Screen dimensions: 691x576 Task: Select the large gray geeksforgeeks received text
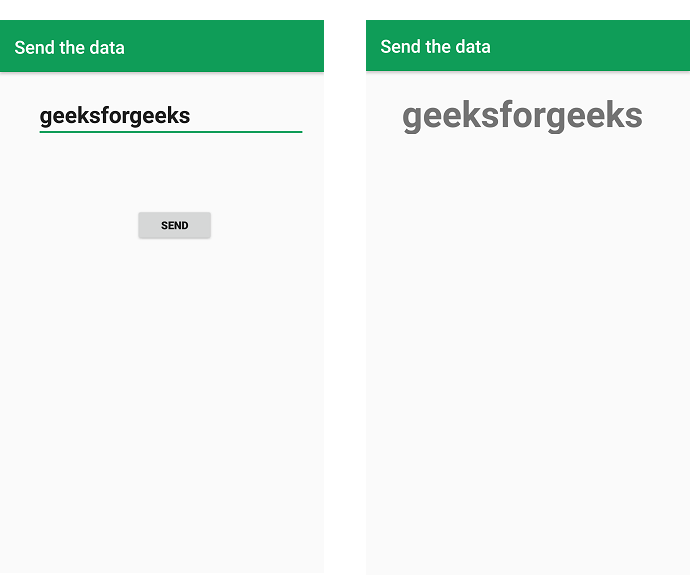pos(522,116)
